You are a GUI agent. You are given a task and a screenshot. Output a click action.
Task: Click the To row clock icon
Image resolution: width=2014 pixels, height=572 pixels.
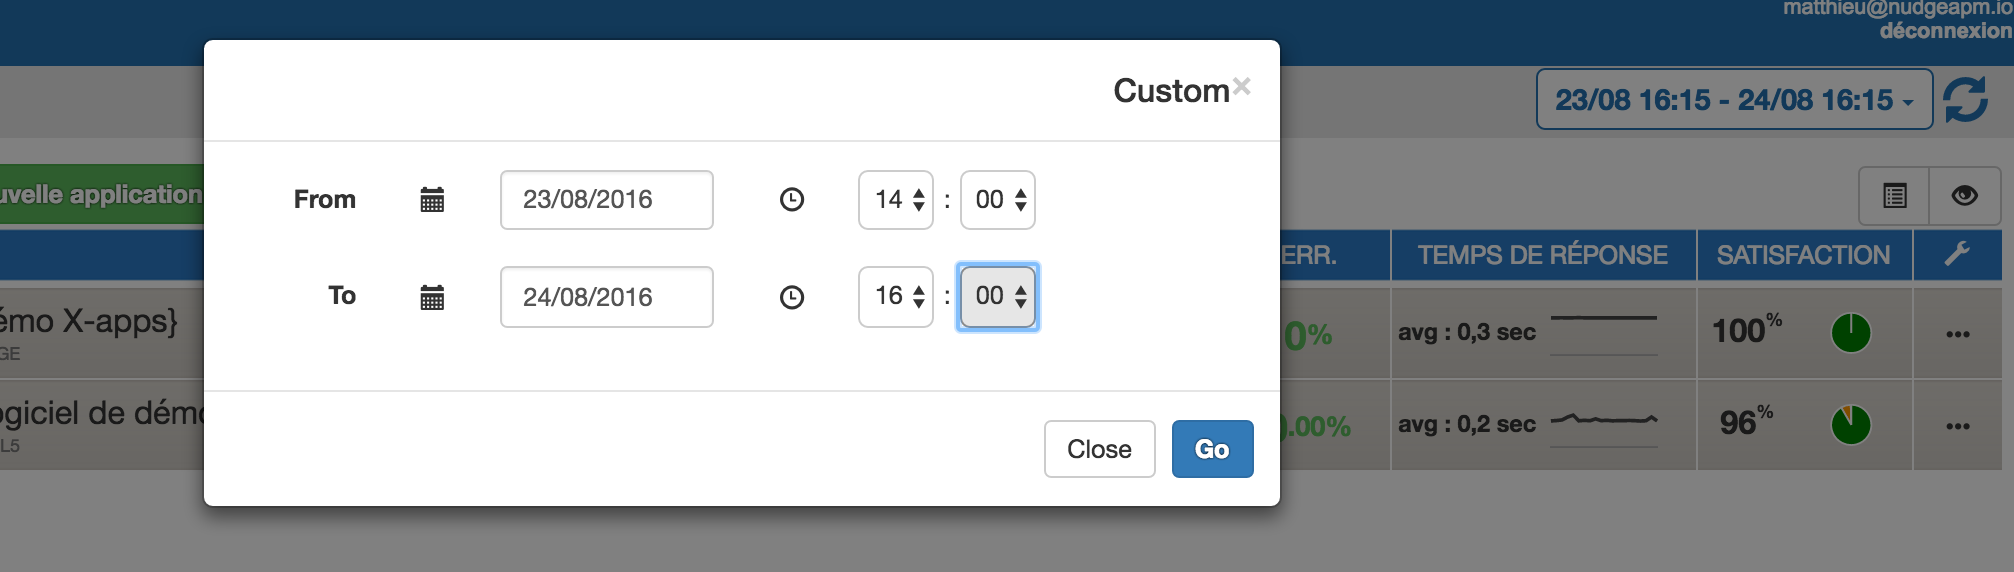pos(791,297)
